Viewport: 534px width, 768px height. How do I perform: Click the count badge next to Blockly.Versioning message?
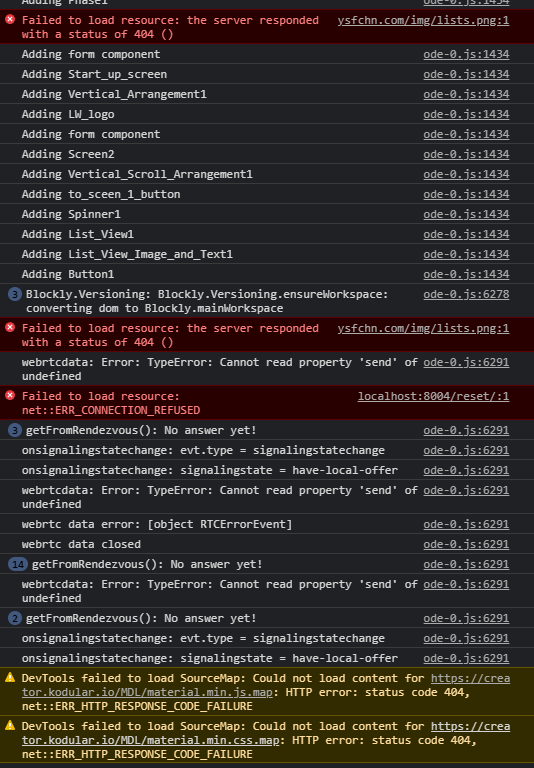[x=15, y=294]
